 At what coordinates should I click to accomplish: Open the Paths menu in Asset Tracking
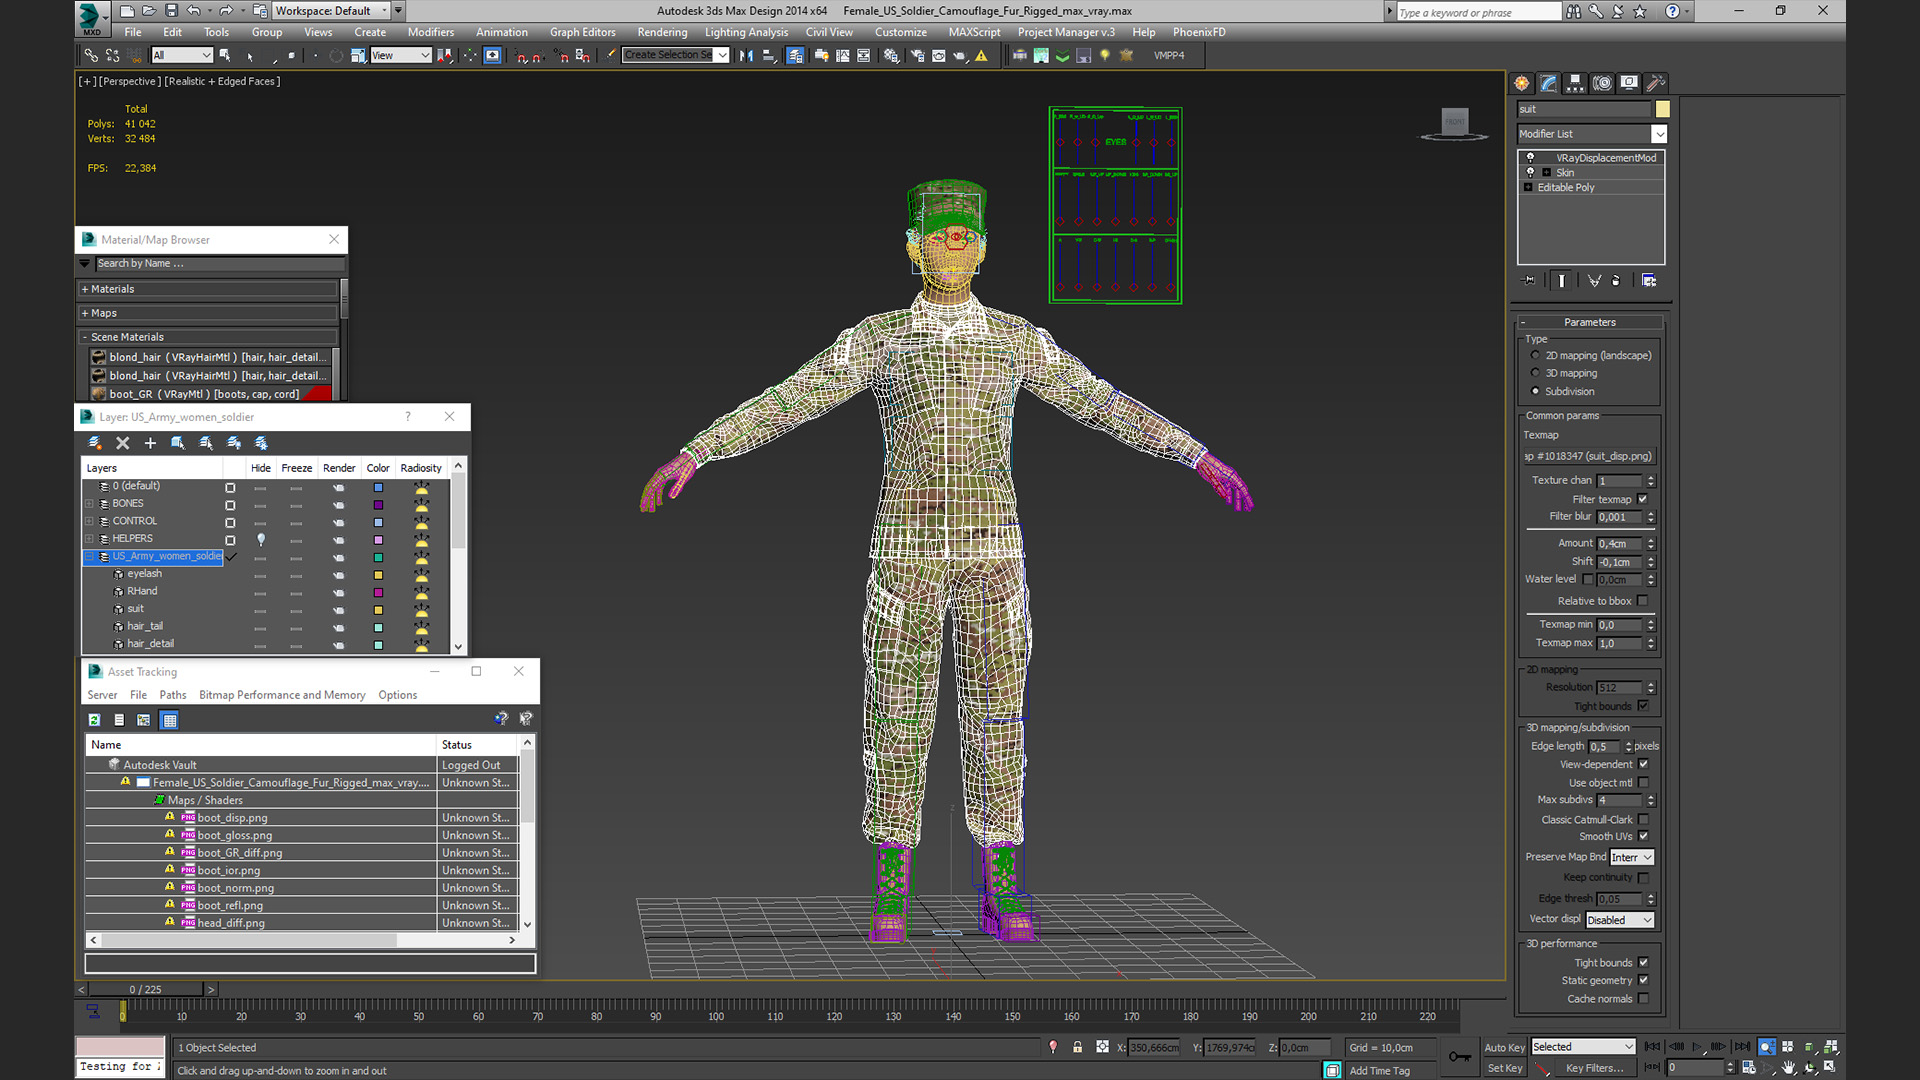coord(173,695)
